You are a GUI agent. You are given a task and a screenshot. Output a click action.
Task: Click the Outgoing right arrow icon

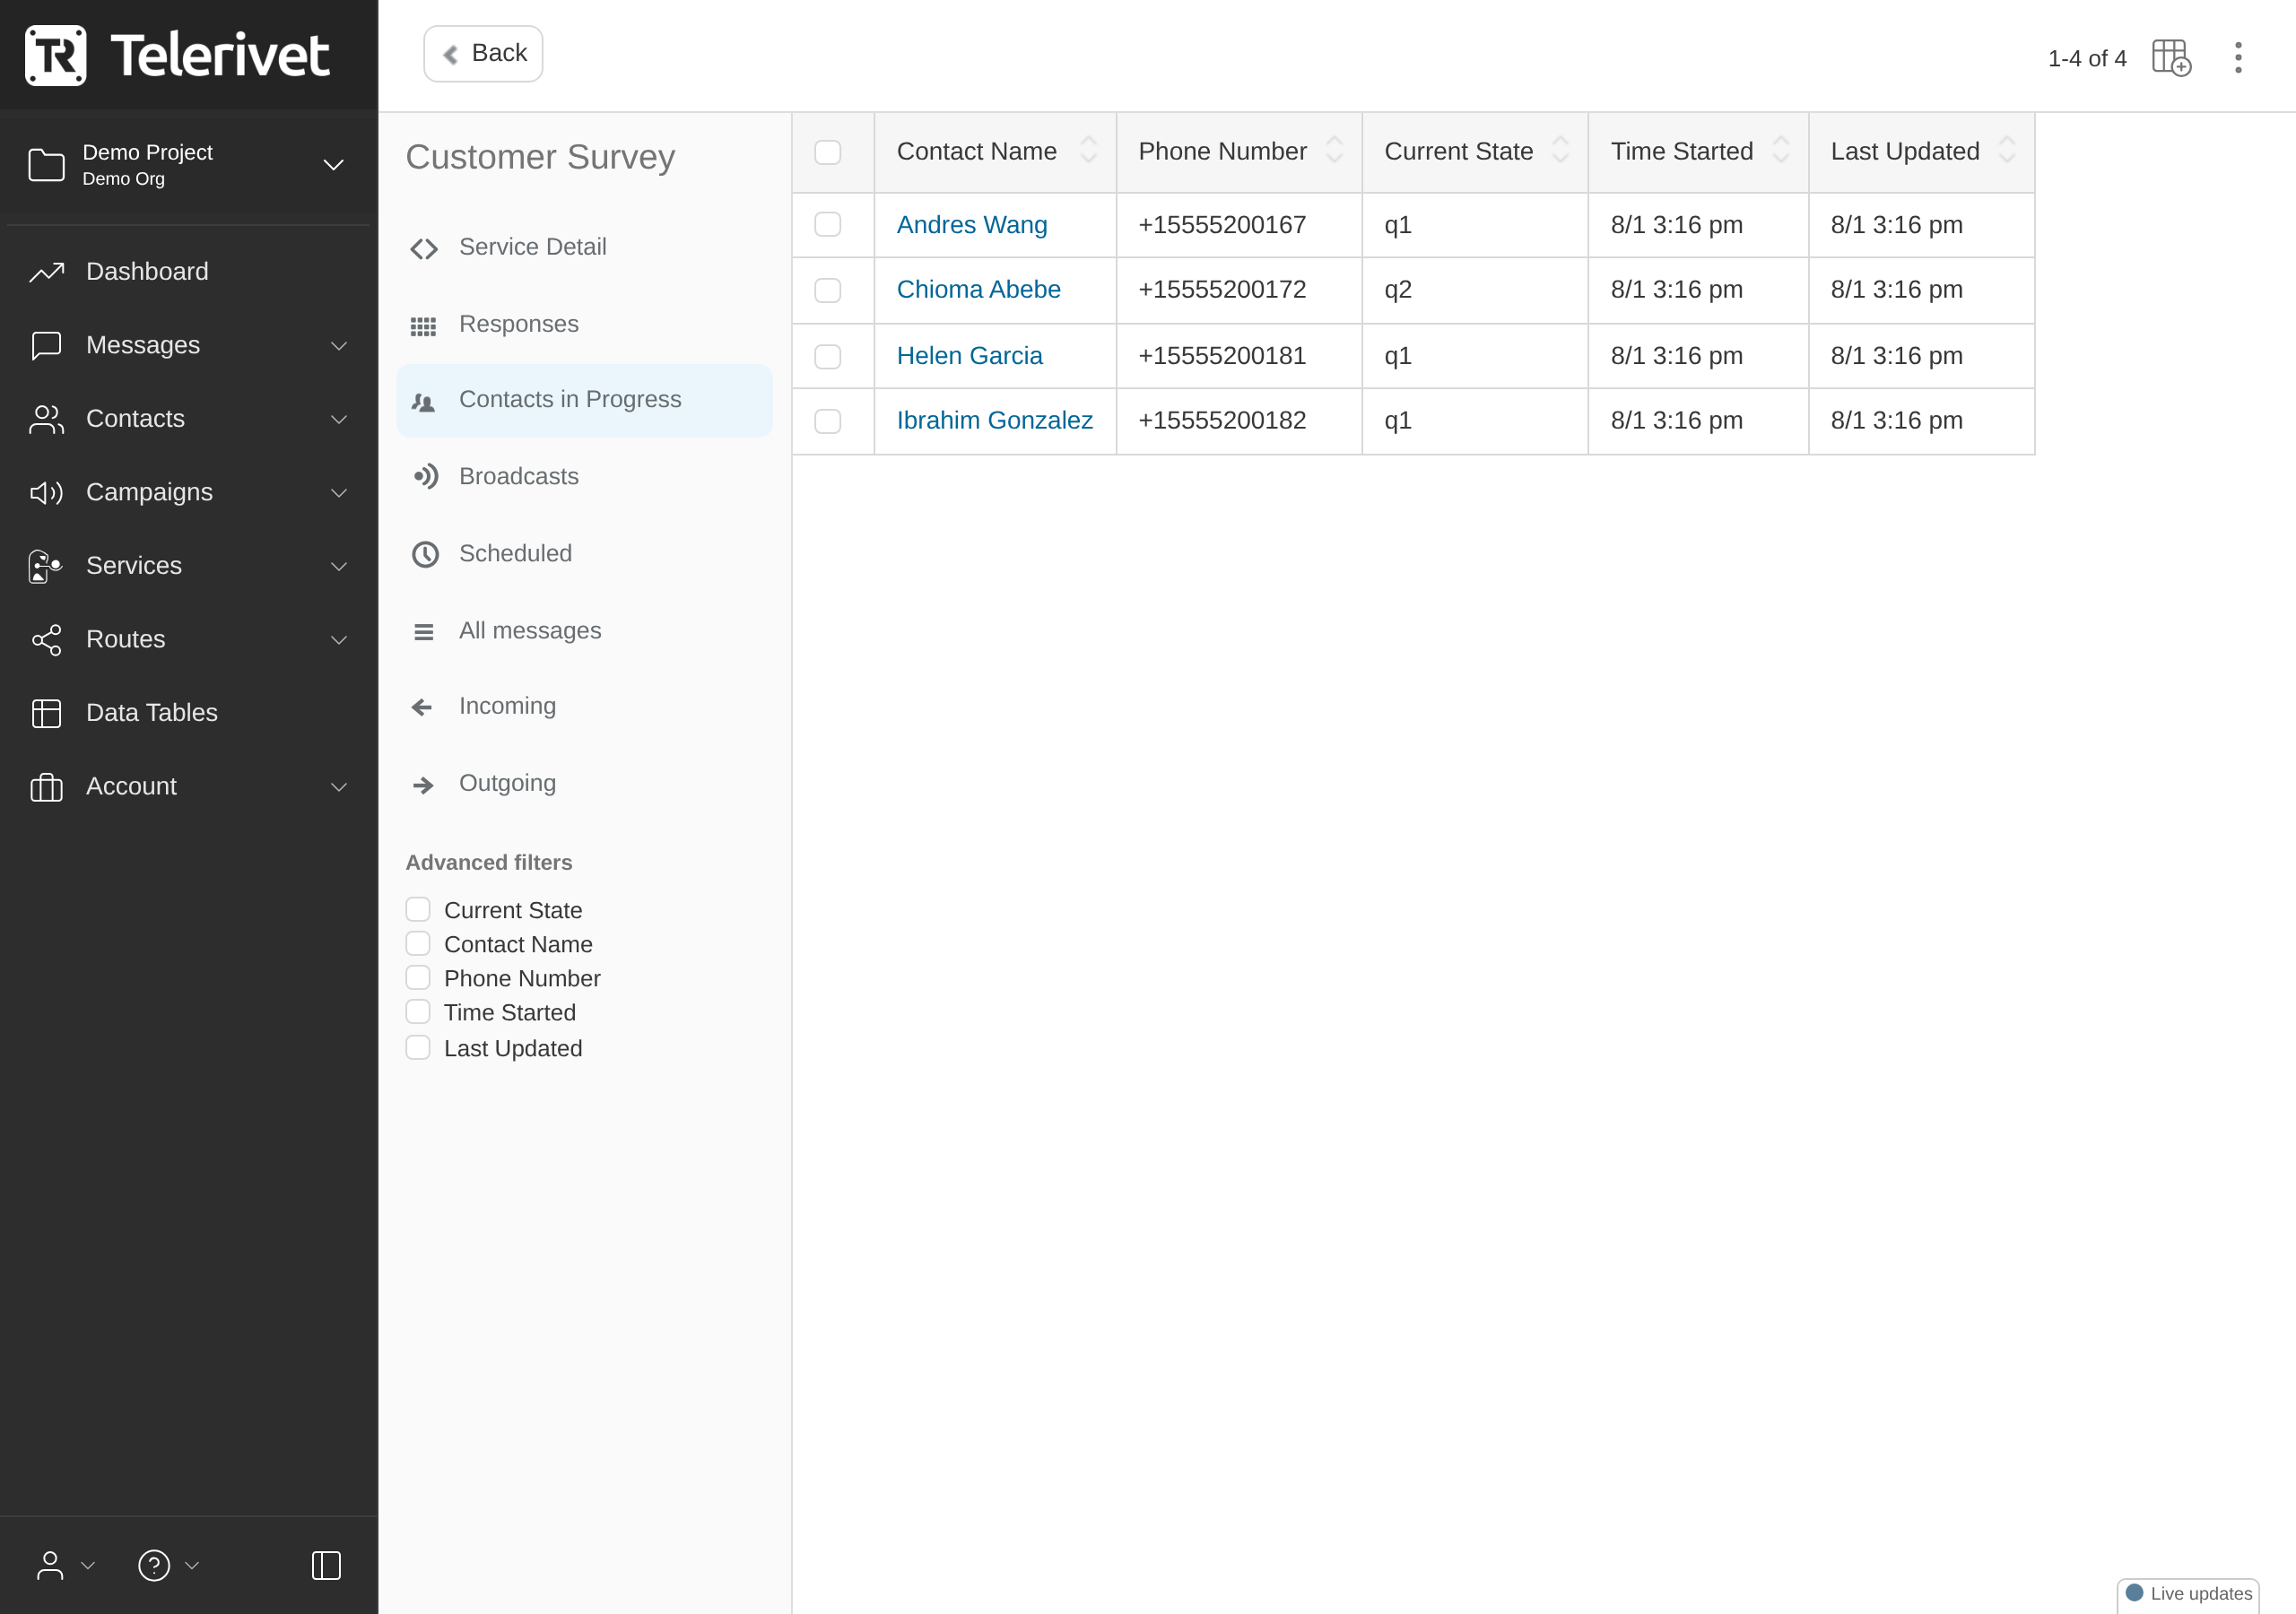(x=423, y=785)
